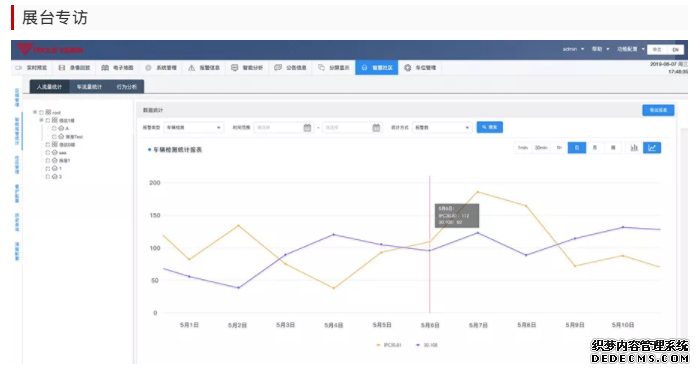700x373 pixels.
Task: Toggle the 30.108 purple legend entry
Action: click(427, 345)
